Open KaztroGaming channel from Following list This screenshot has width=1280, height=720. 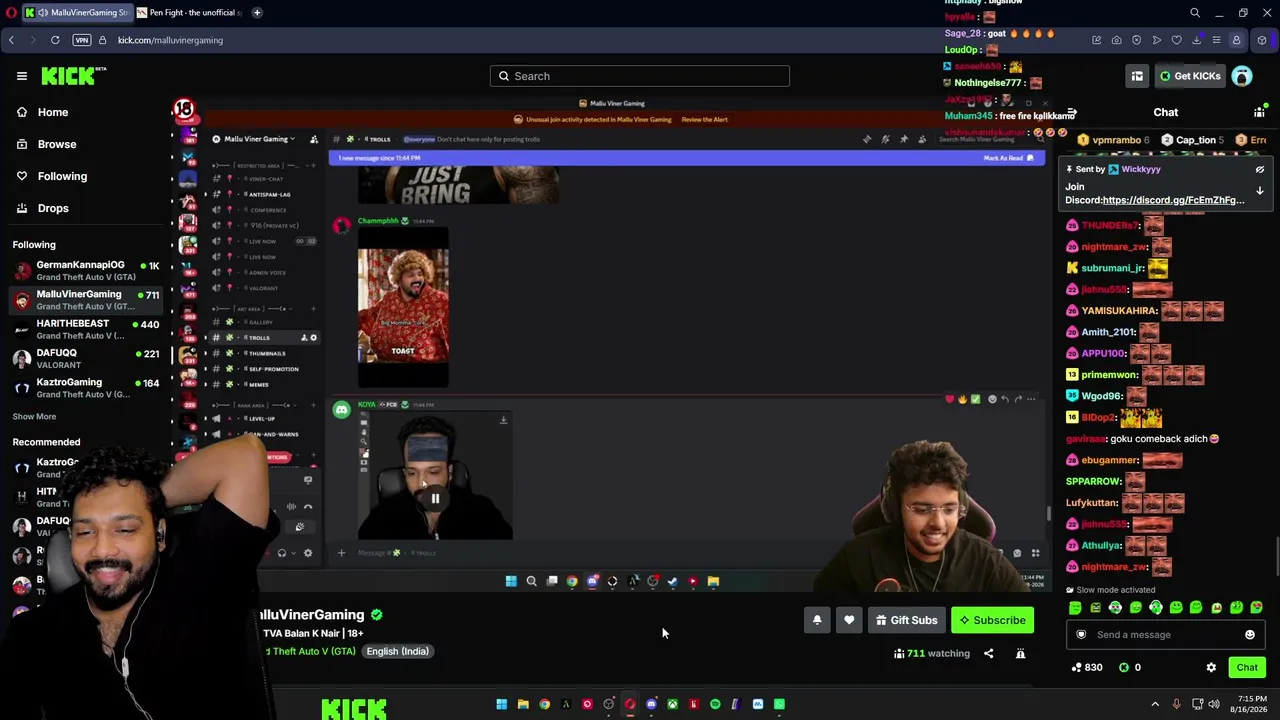[86, 387]
